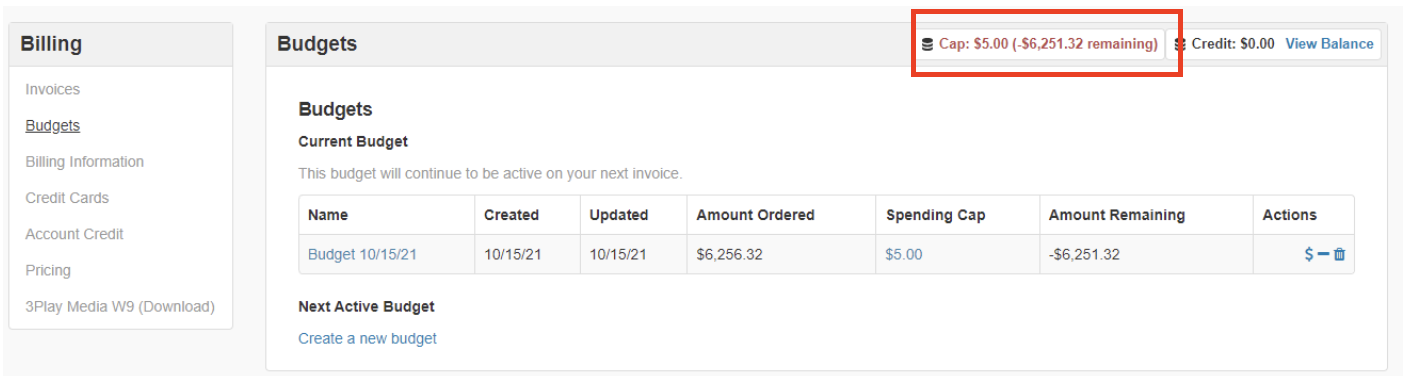Click the Amount Remaining column header
The image size is (1404, 376).
1117,215
